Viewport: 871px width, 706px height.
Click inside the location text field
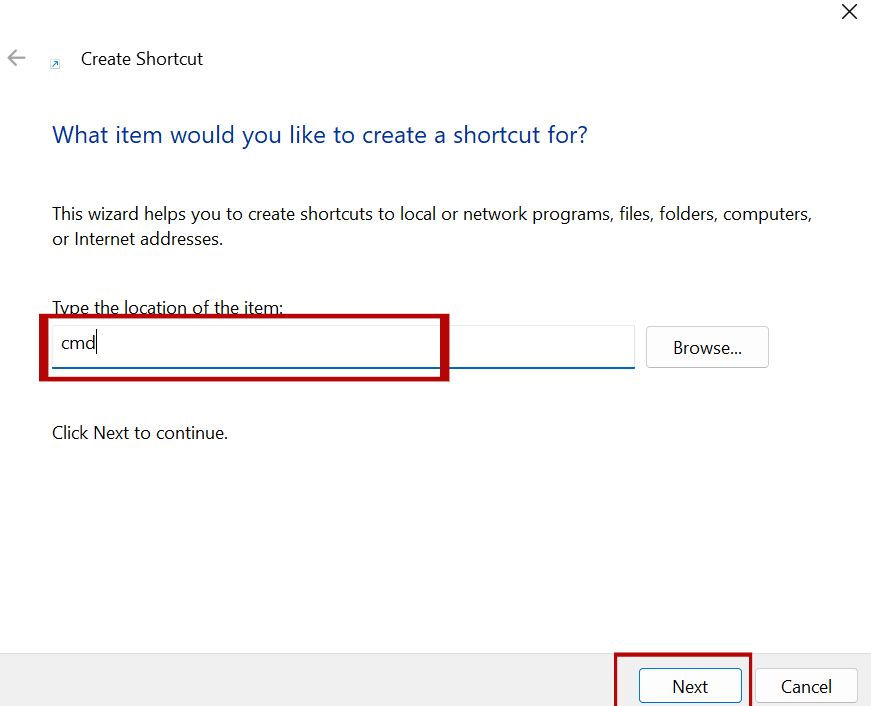[x=300, y=343]
